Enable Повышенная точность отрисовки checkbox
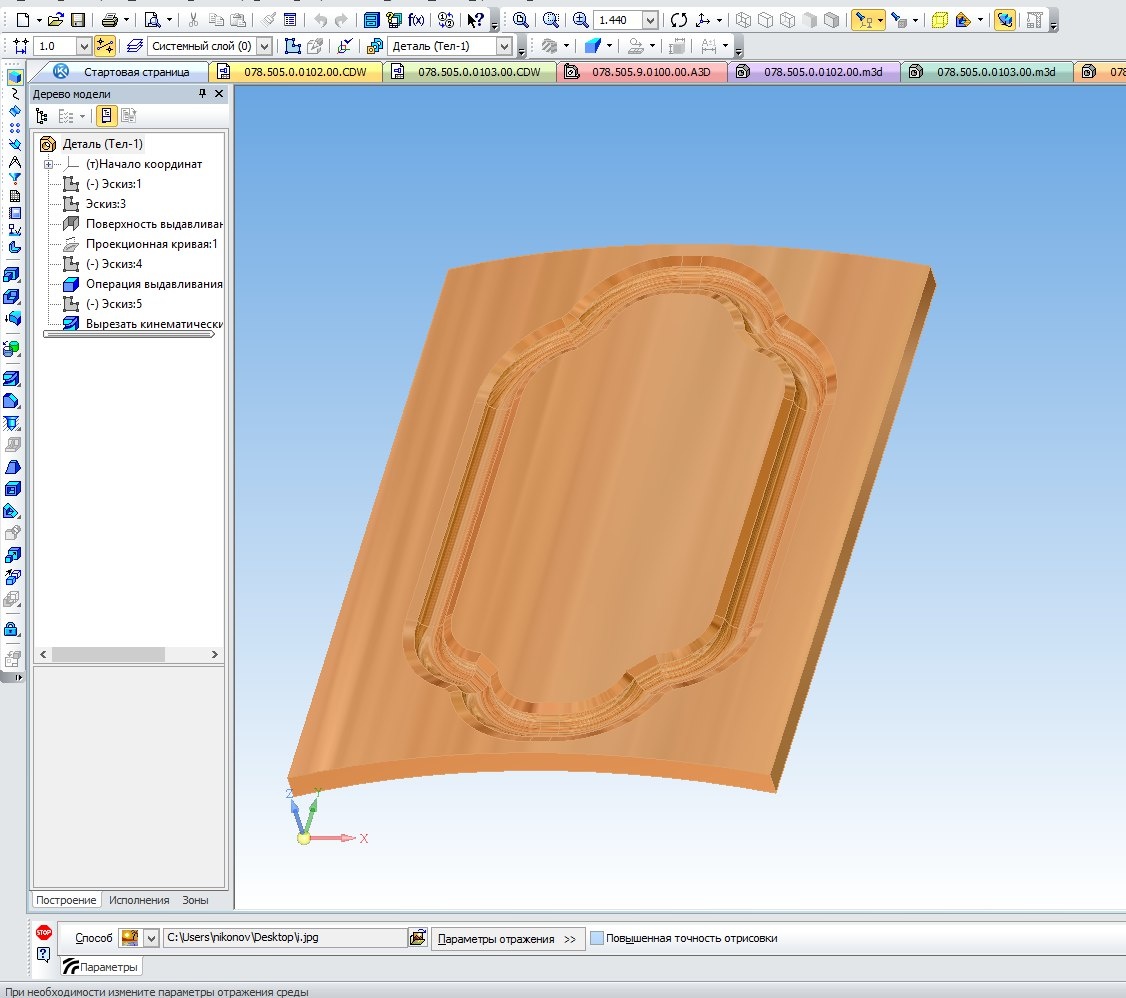Viewport: 1126px width, 998px height. pyautogui.click(x=597, y=938)
